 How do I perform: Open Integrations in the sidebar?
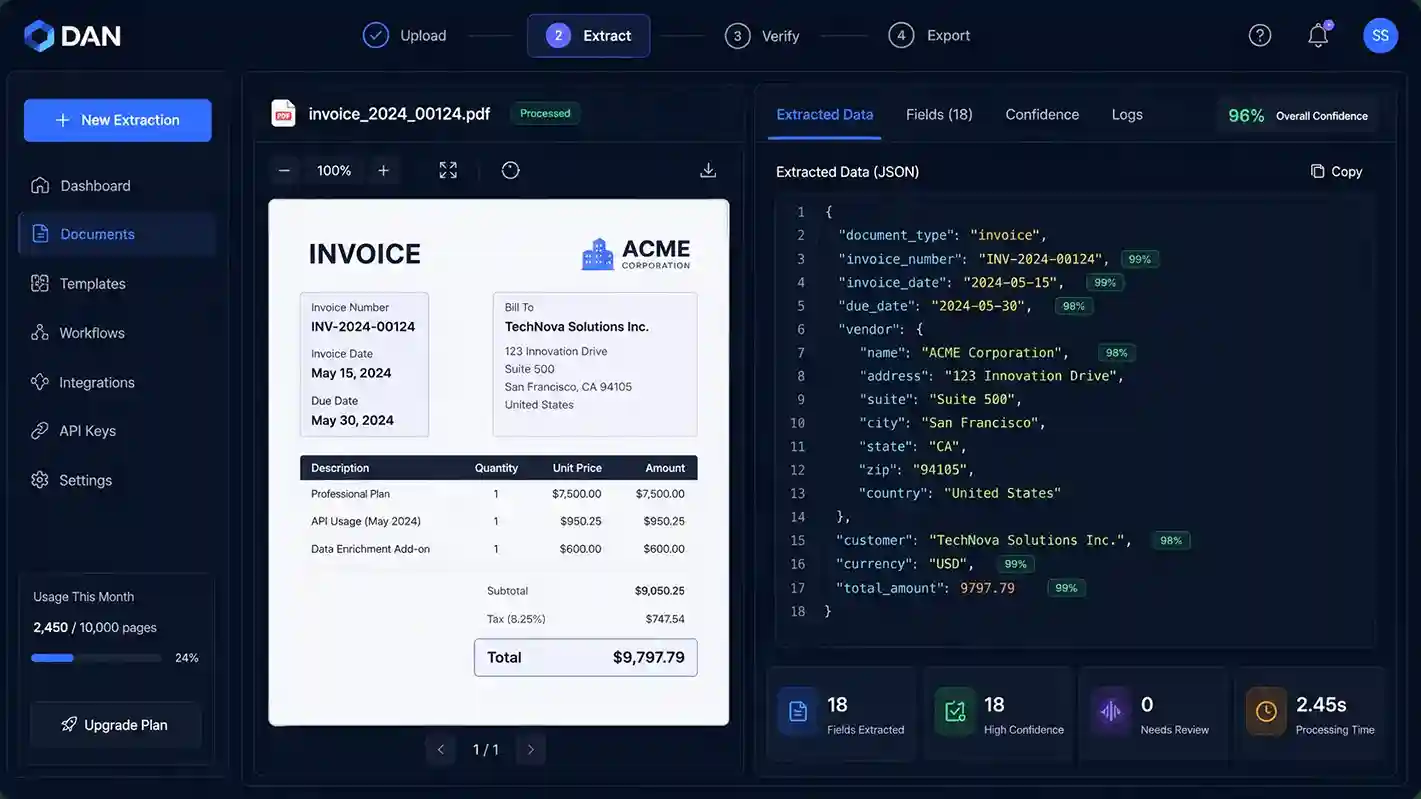tap(117, 382)
